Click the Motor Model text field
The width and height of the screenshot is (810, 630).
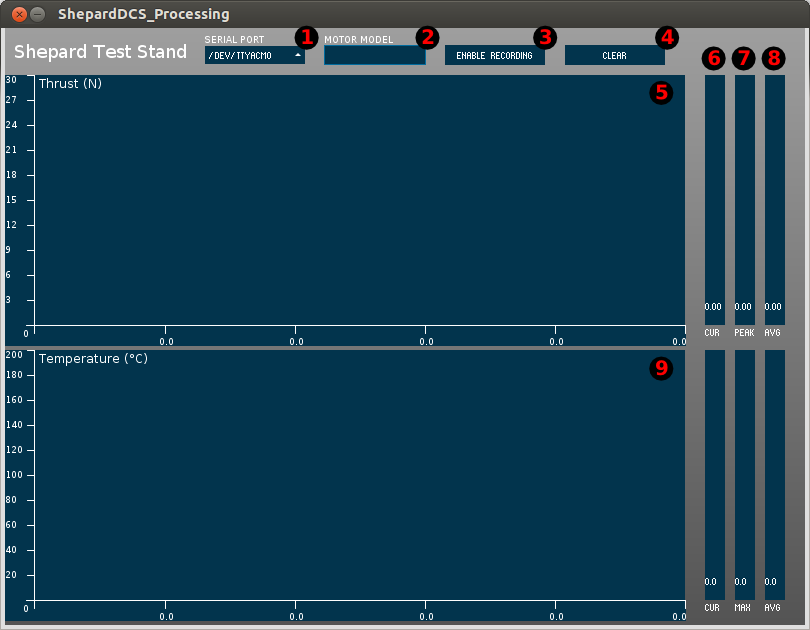click(374, 56)
